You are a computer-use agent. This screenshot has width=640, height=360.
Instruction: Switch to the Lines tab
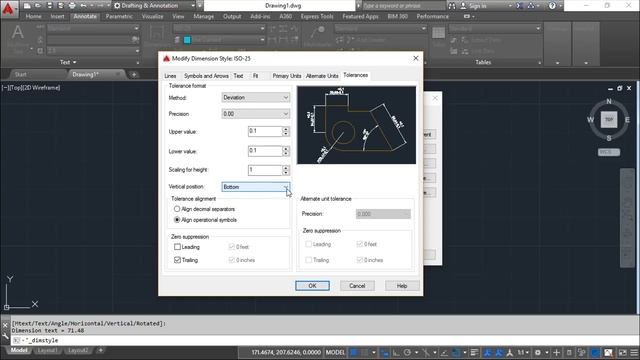pos(170,76)
